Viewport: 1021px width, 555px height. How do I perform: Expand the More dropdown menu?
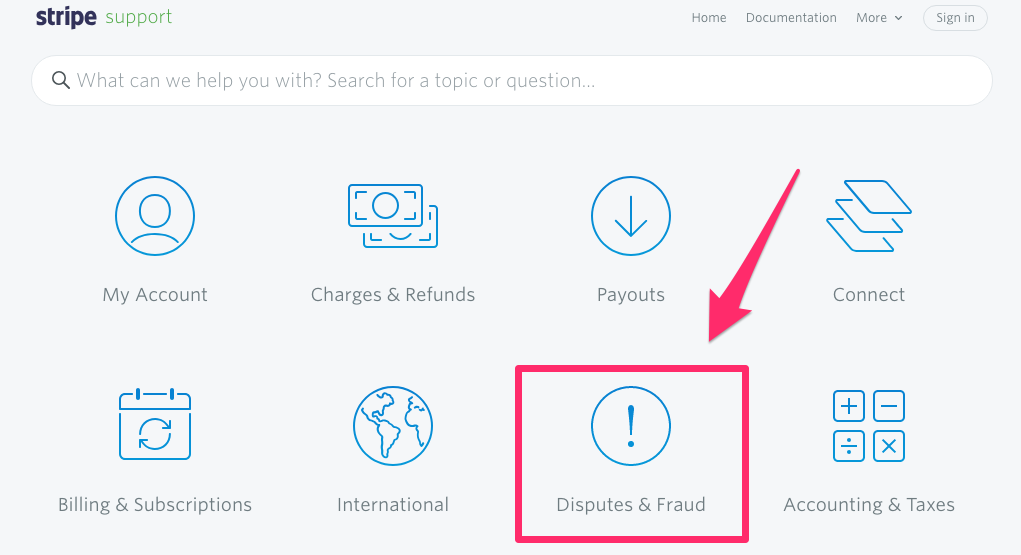879,18
